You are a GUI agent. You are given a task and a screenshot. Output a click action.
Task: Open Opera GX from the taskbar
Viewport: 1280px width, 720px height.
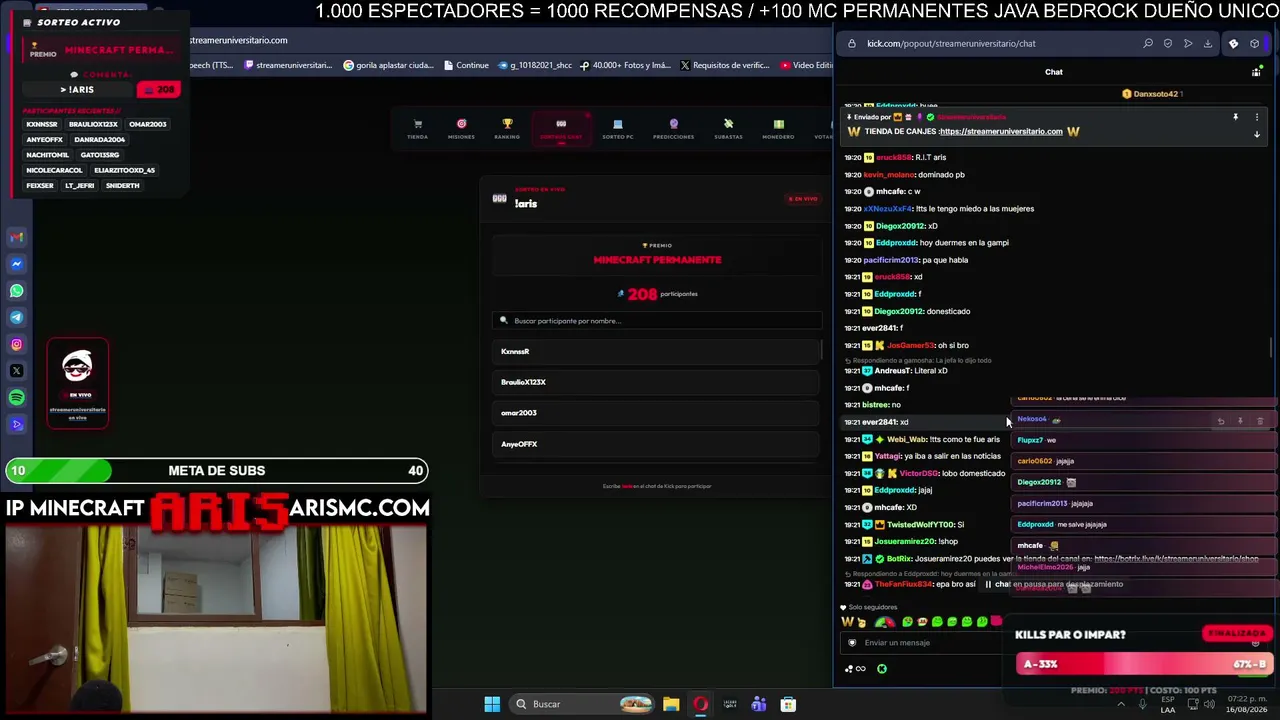coord(700,704)
